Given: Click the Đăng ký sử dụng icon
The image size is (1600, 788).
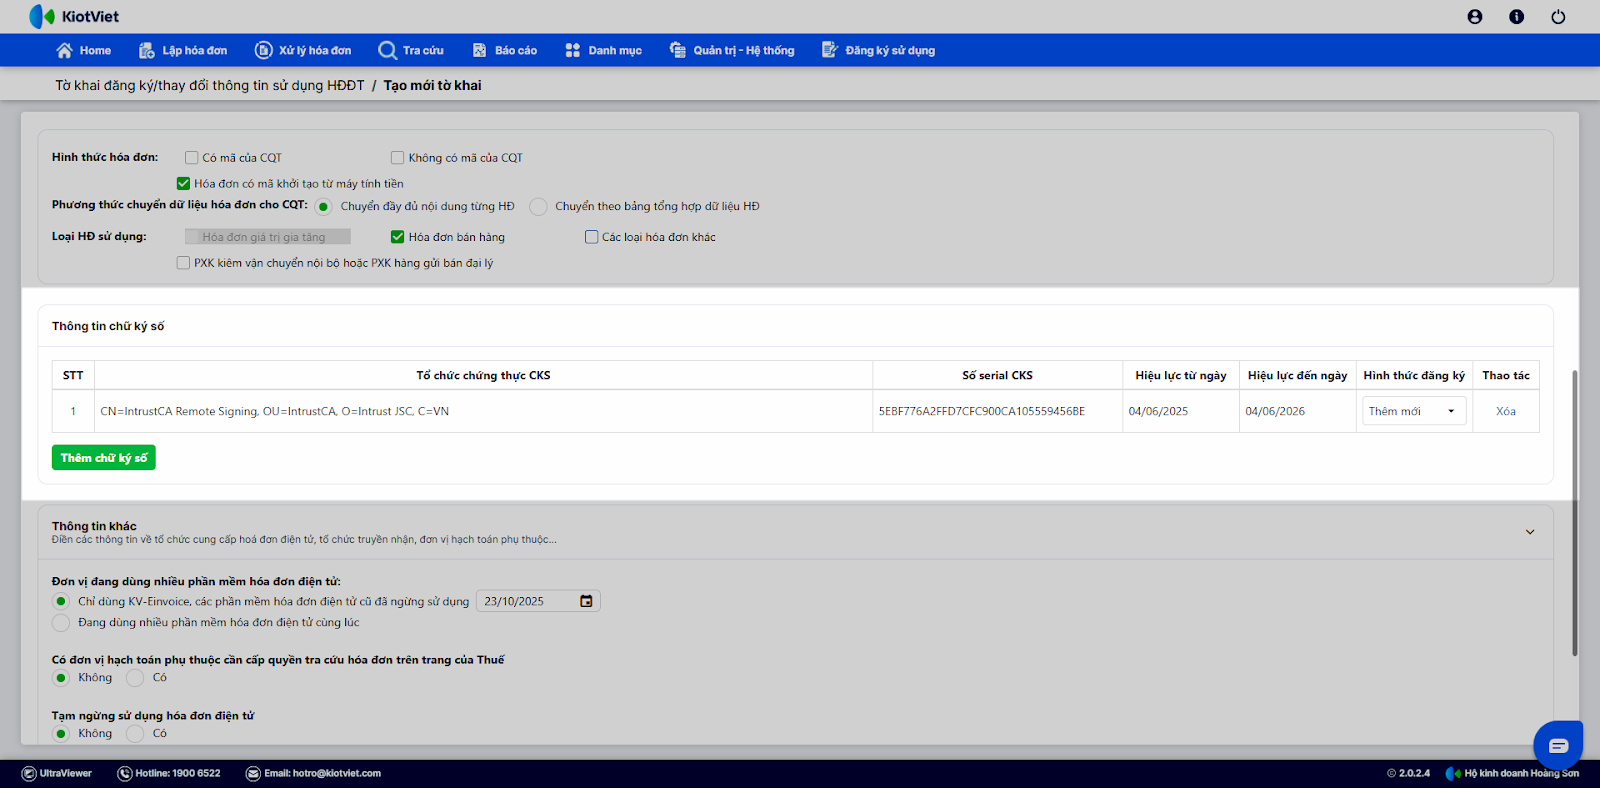Looking at the screenshot, I should (830, 50).
